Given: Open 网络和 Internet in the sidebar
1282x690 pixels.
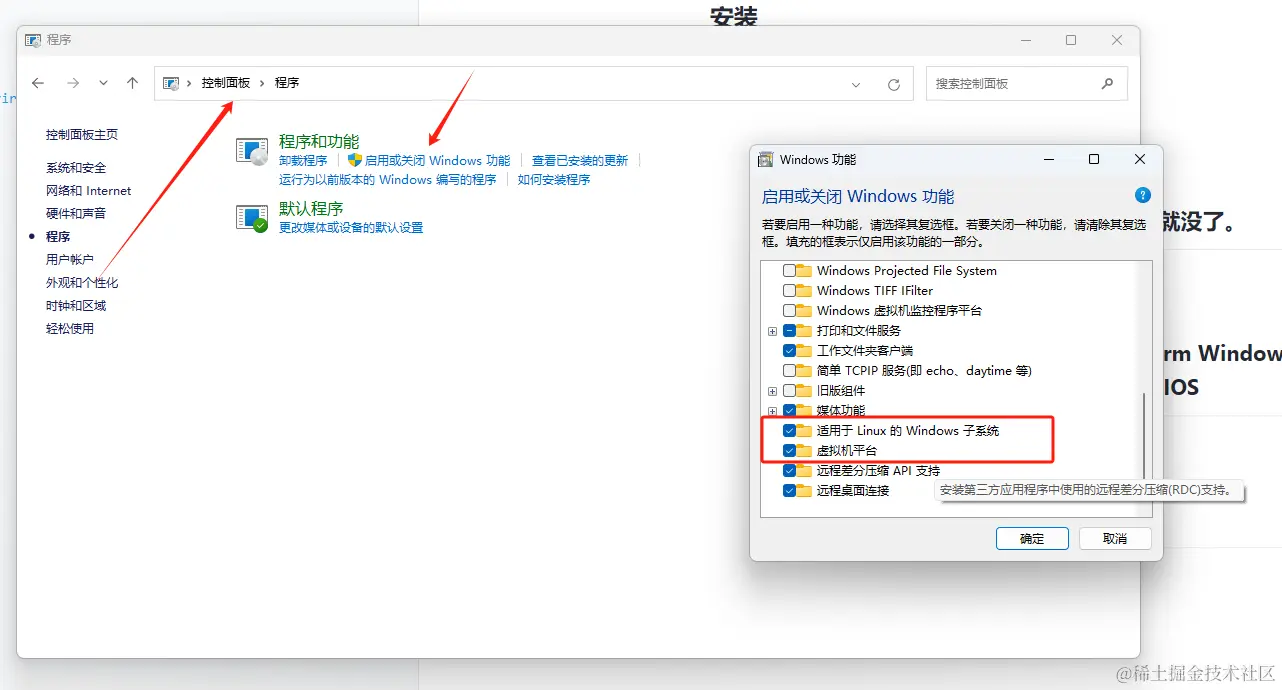Looking at the screenshot, I should [89, 191].
